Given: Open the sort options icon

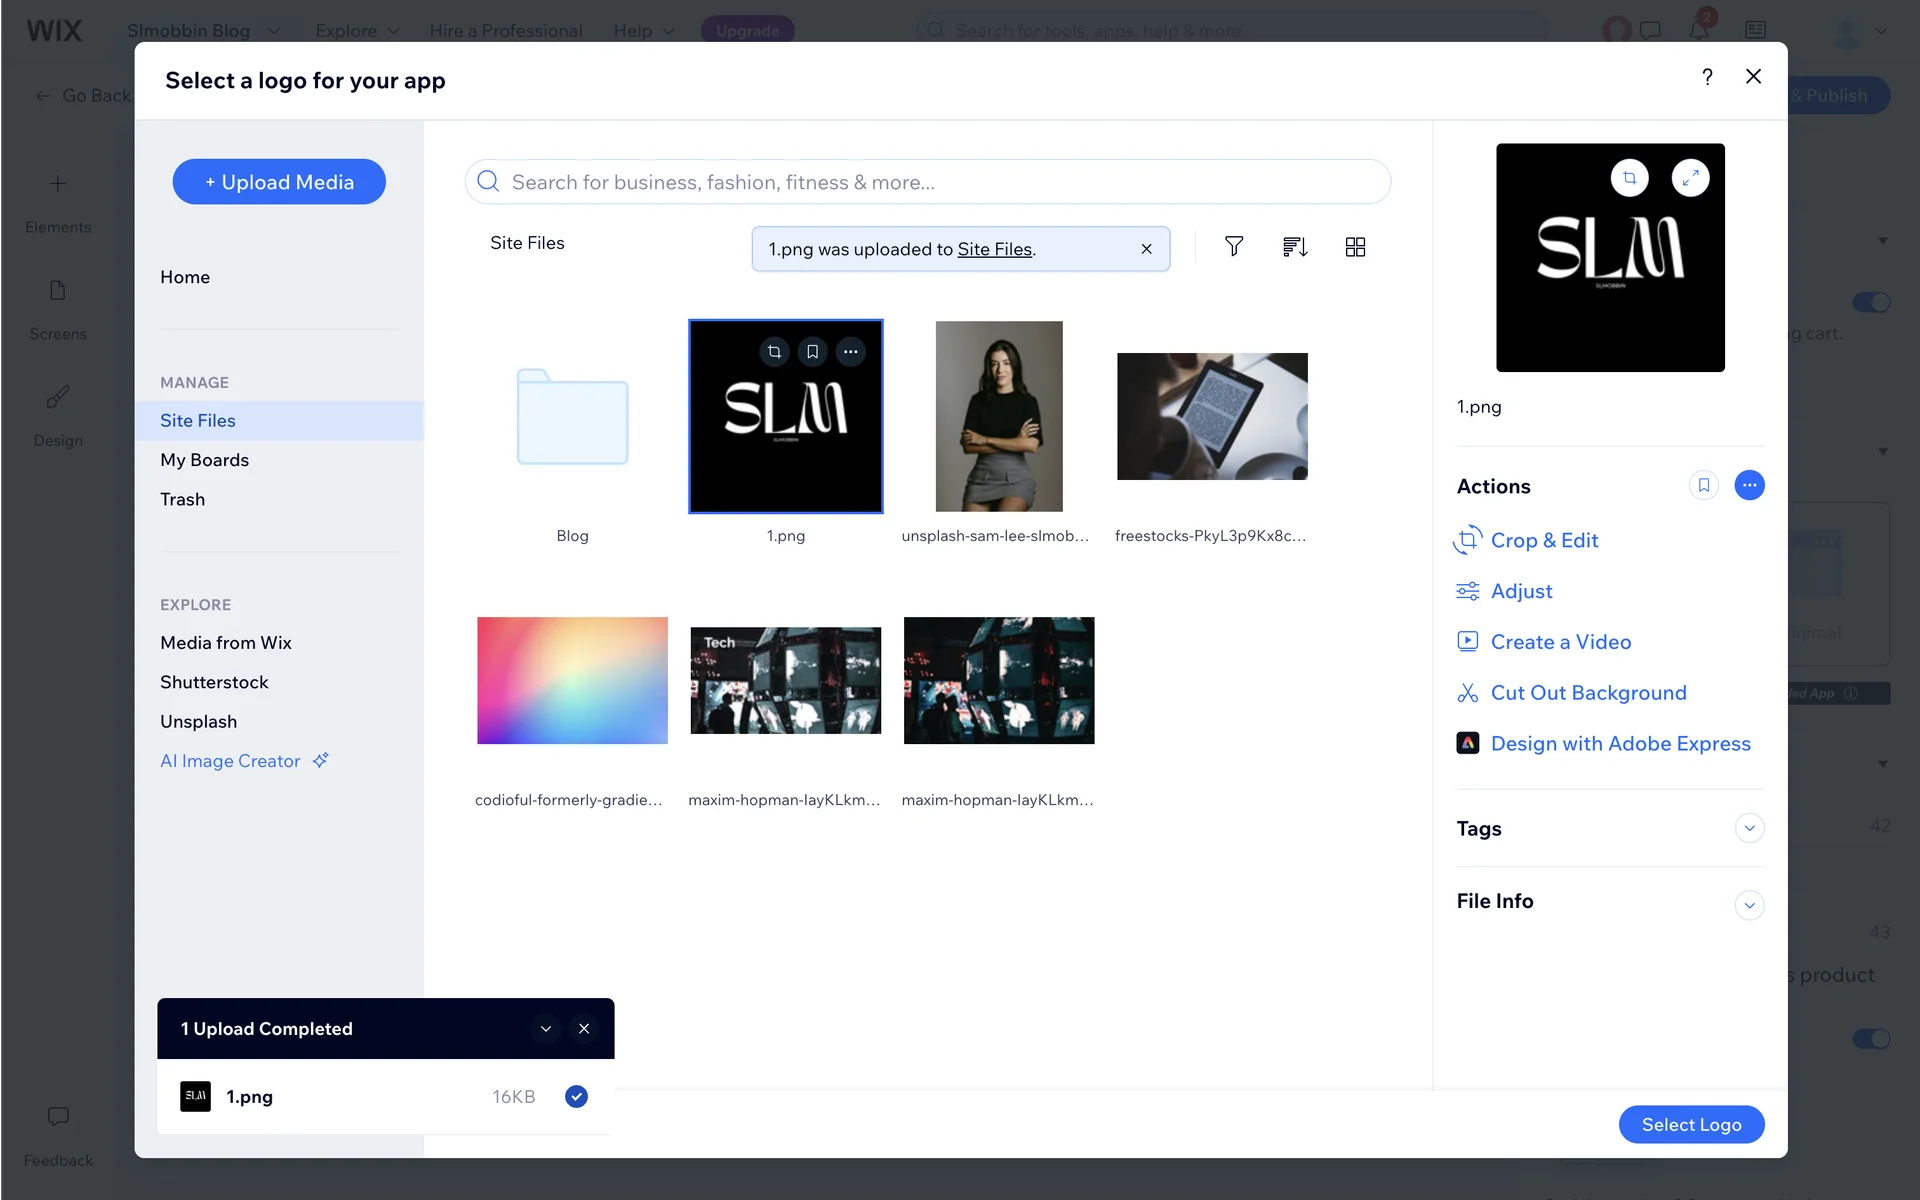Looking at the screenshot, I should coord(1295,246).
